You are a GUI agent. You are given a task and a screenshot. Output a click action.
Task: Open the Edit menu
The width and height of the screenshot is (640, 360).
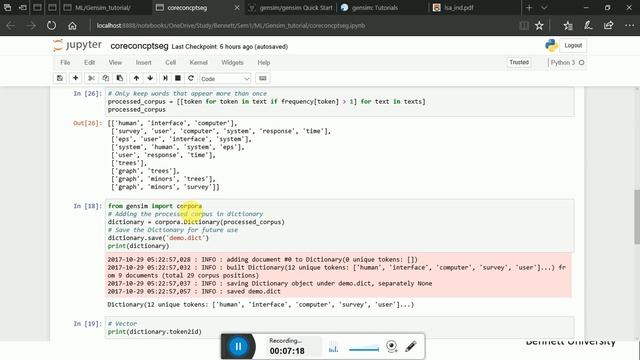click(89, 62)
